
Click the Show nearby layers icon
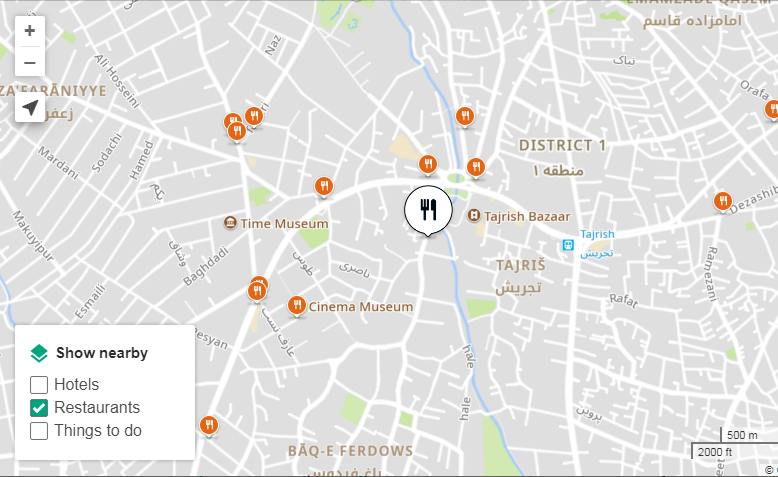(x=39, y=353)
